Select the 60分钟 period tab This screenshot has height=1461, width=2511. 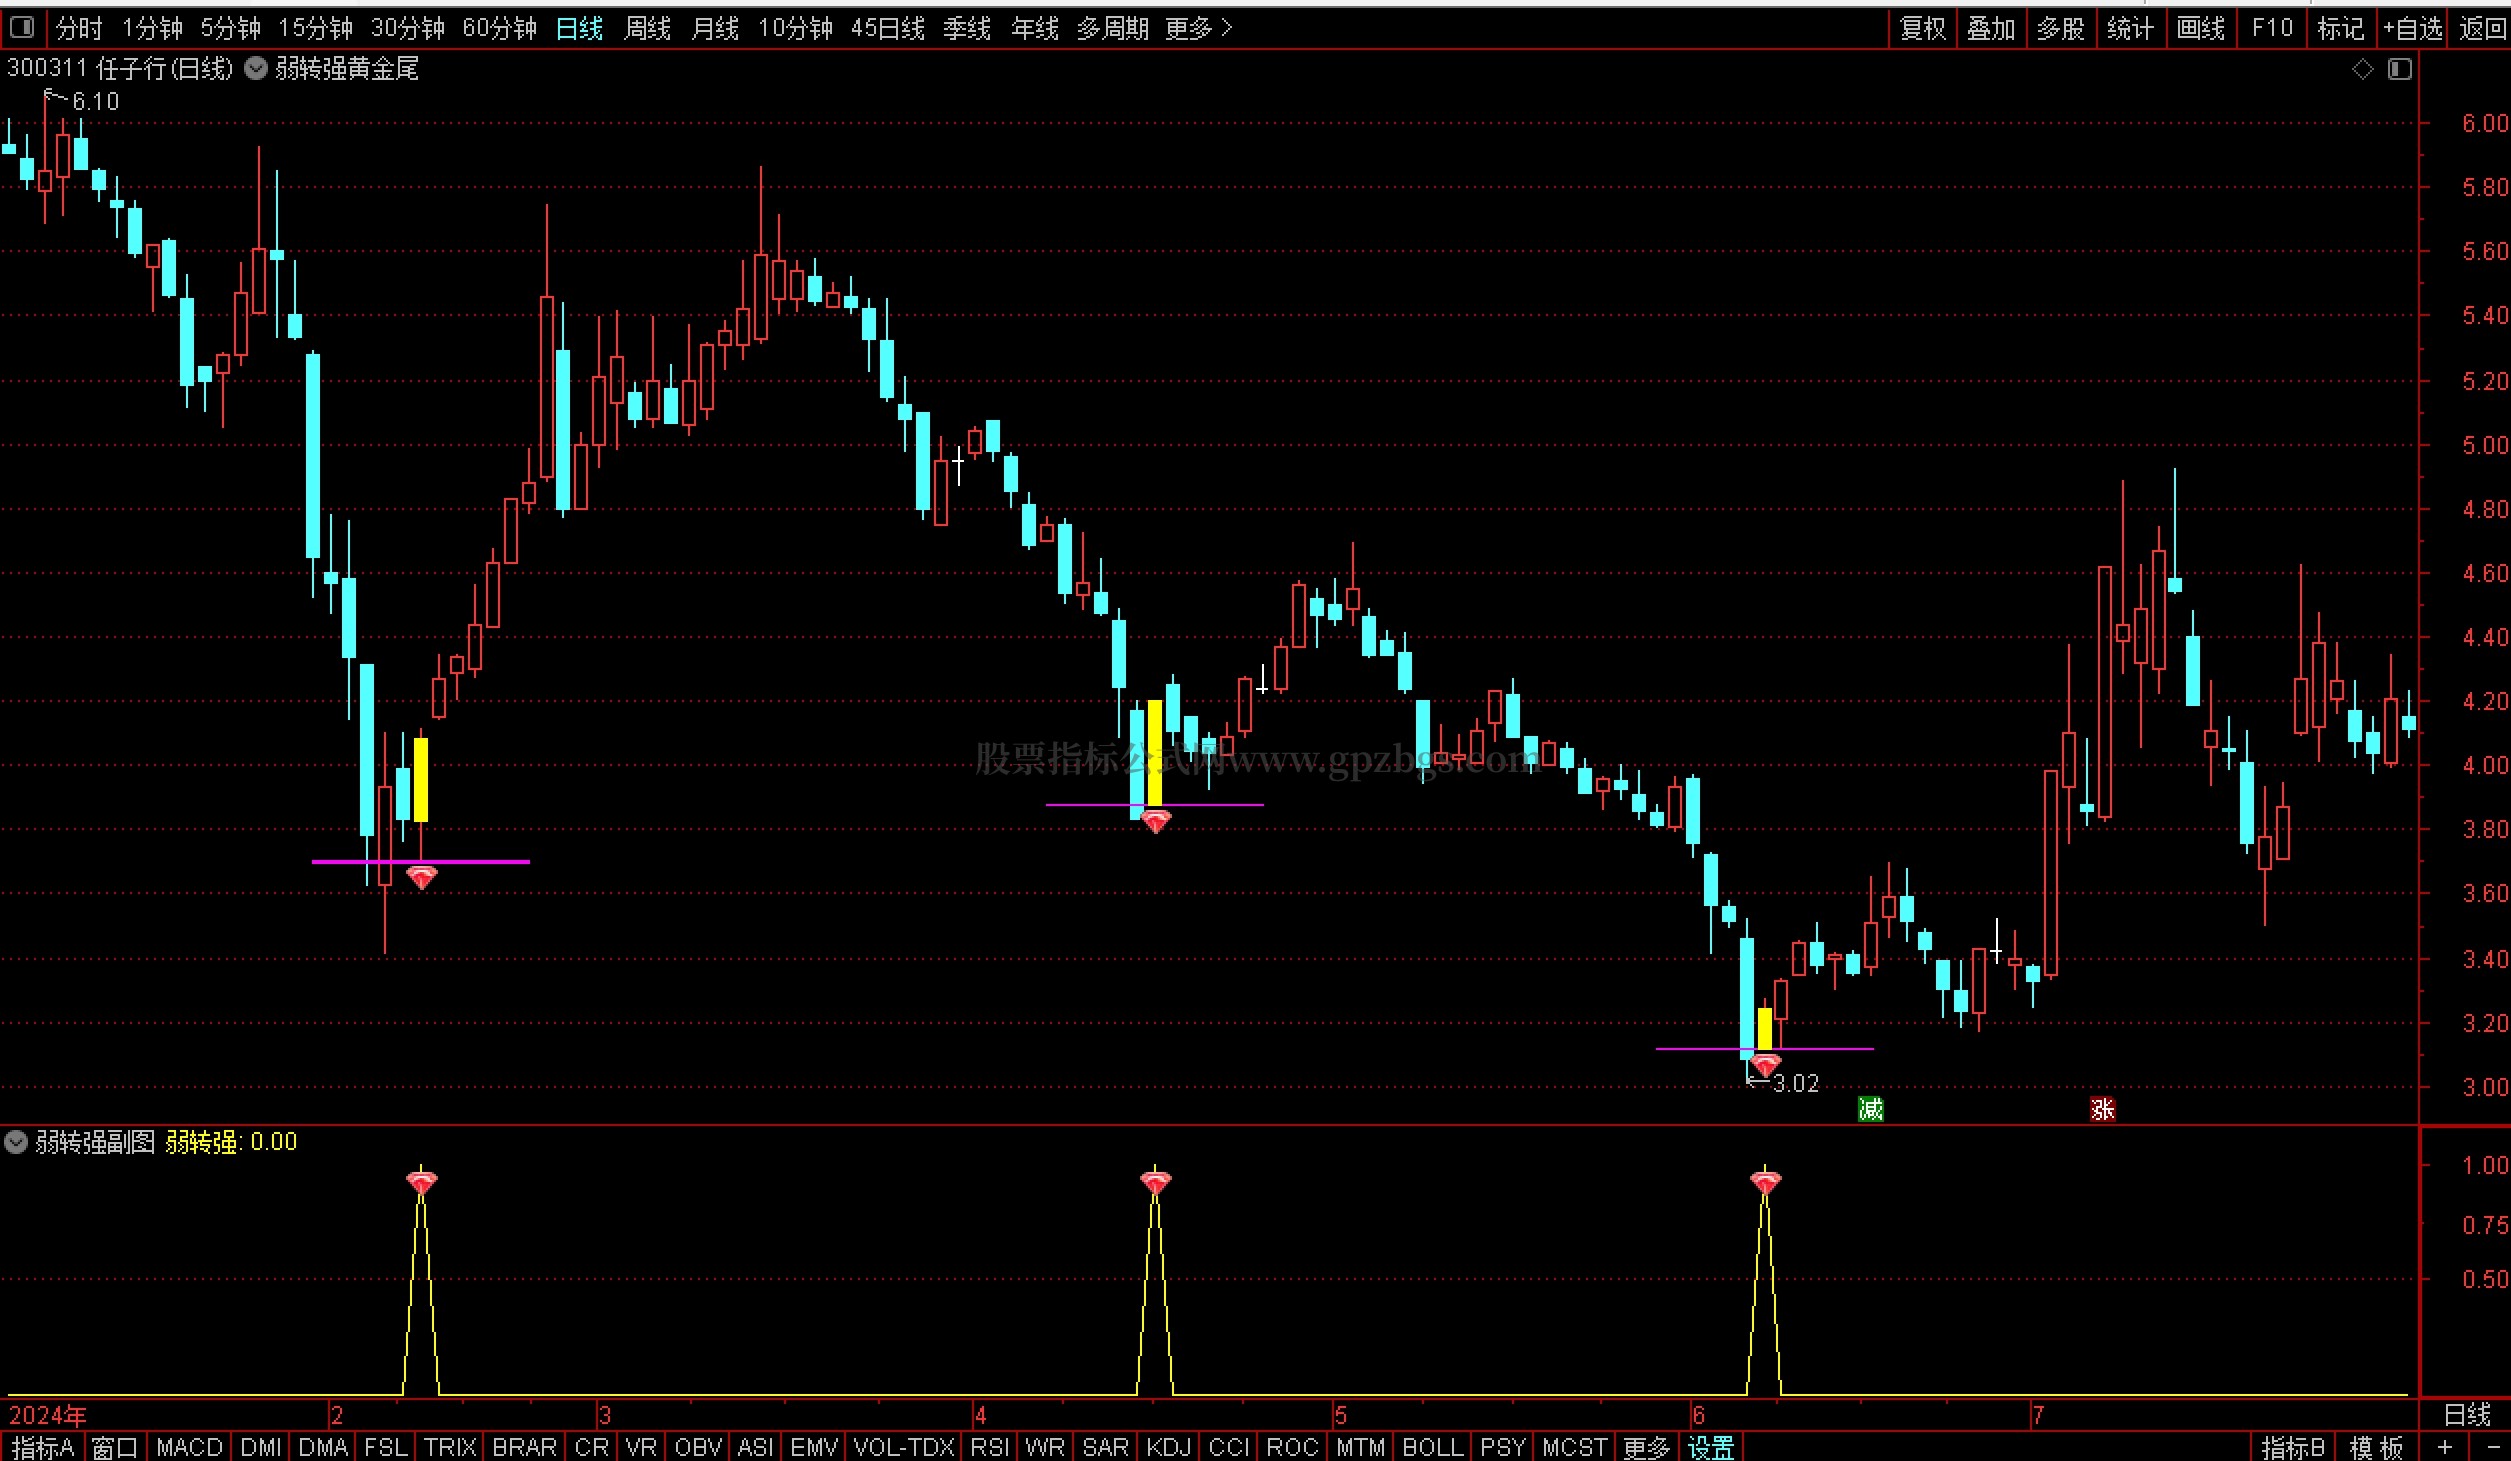499,28
